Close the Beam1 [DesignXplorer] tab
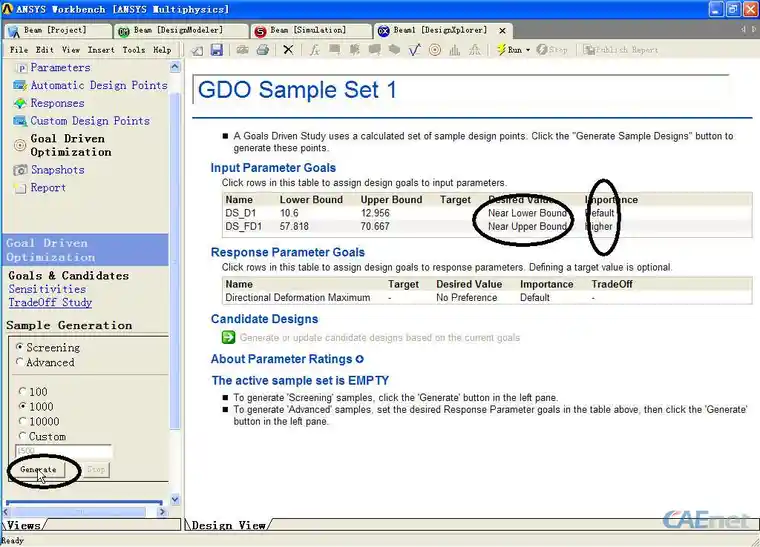This screenshot has width=760, height=547. [503, 31]
